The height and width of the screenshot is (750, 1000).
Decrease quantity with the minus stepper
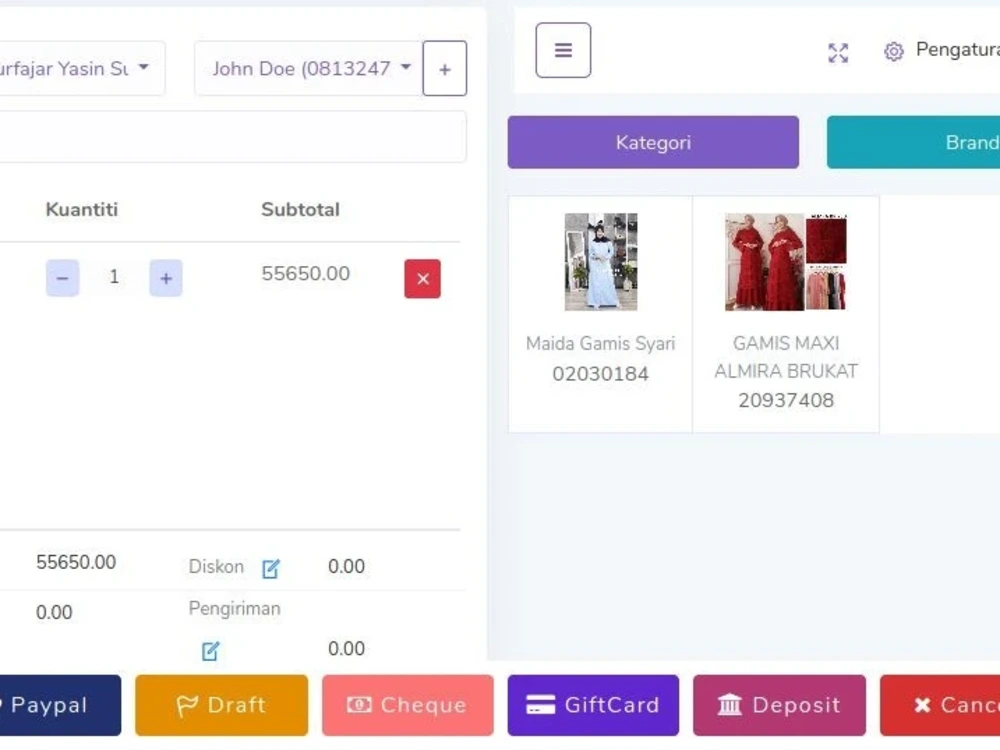click(x=62, y=277)
